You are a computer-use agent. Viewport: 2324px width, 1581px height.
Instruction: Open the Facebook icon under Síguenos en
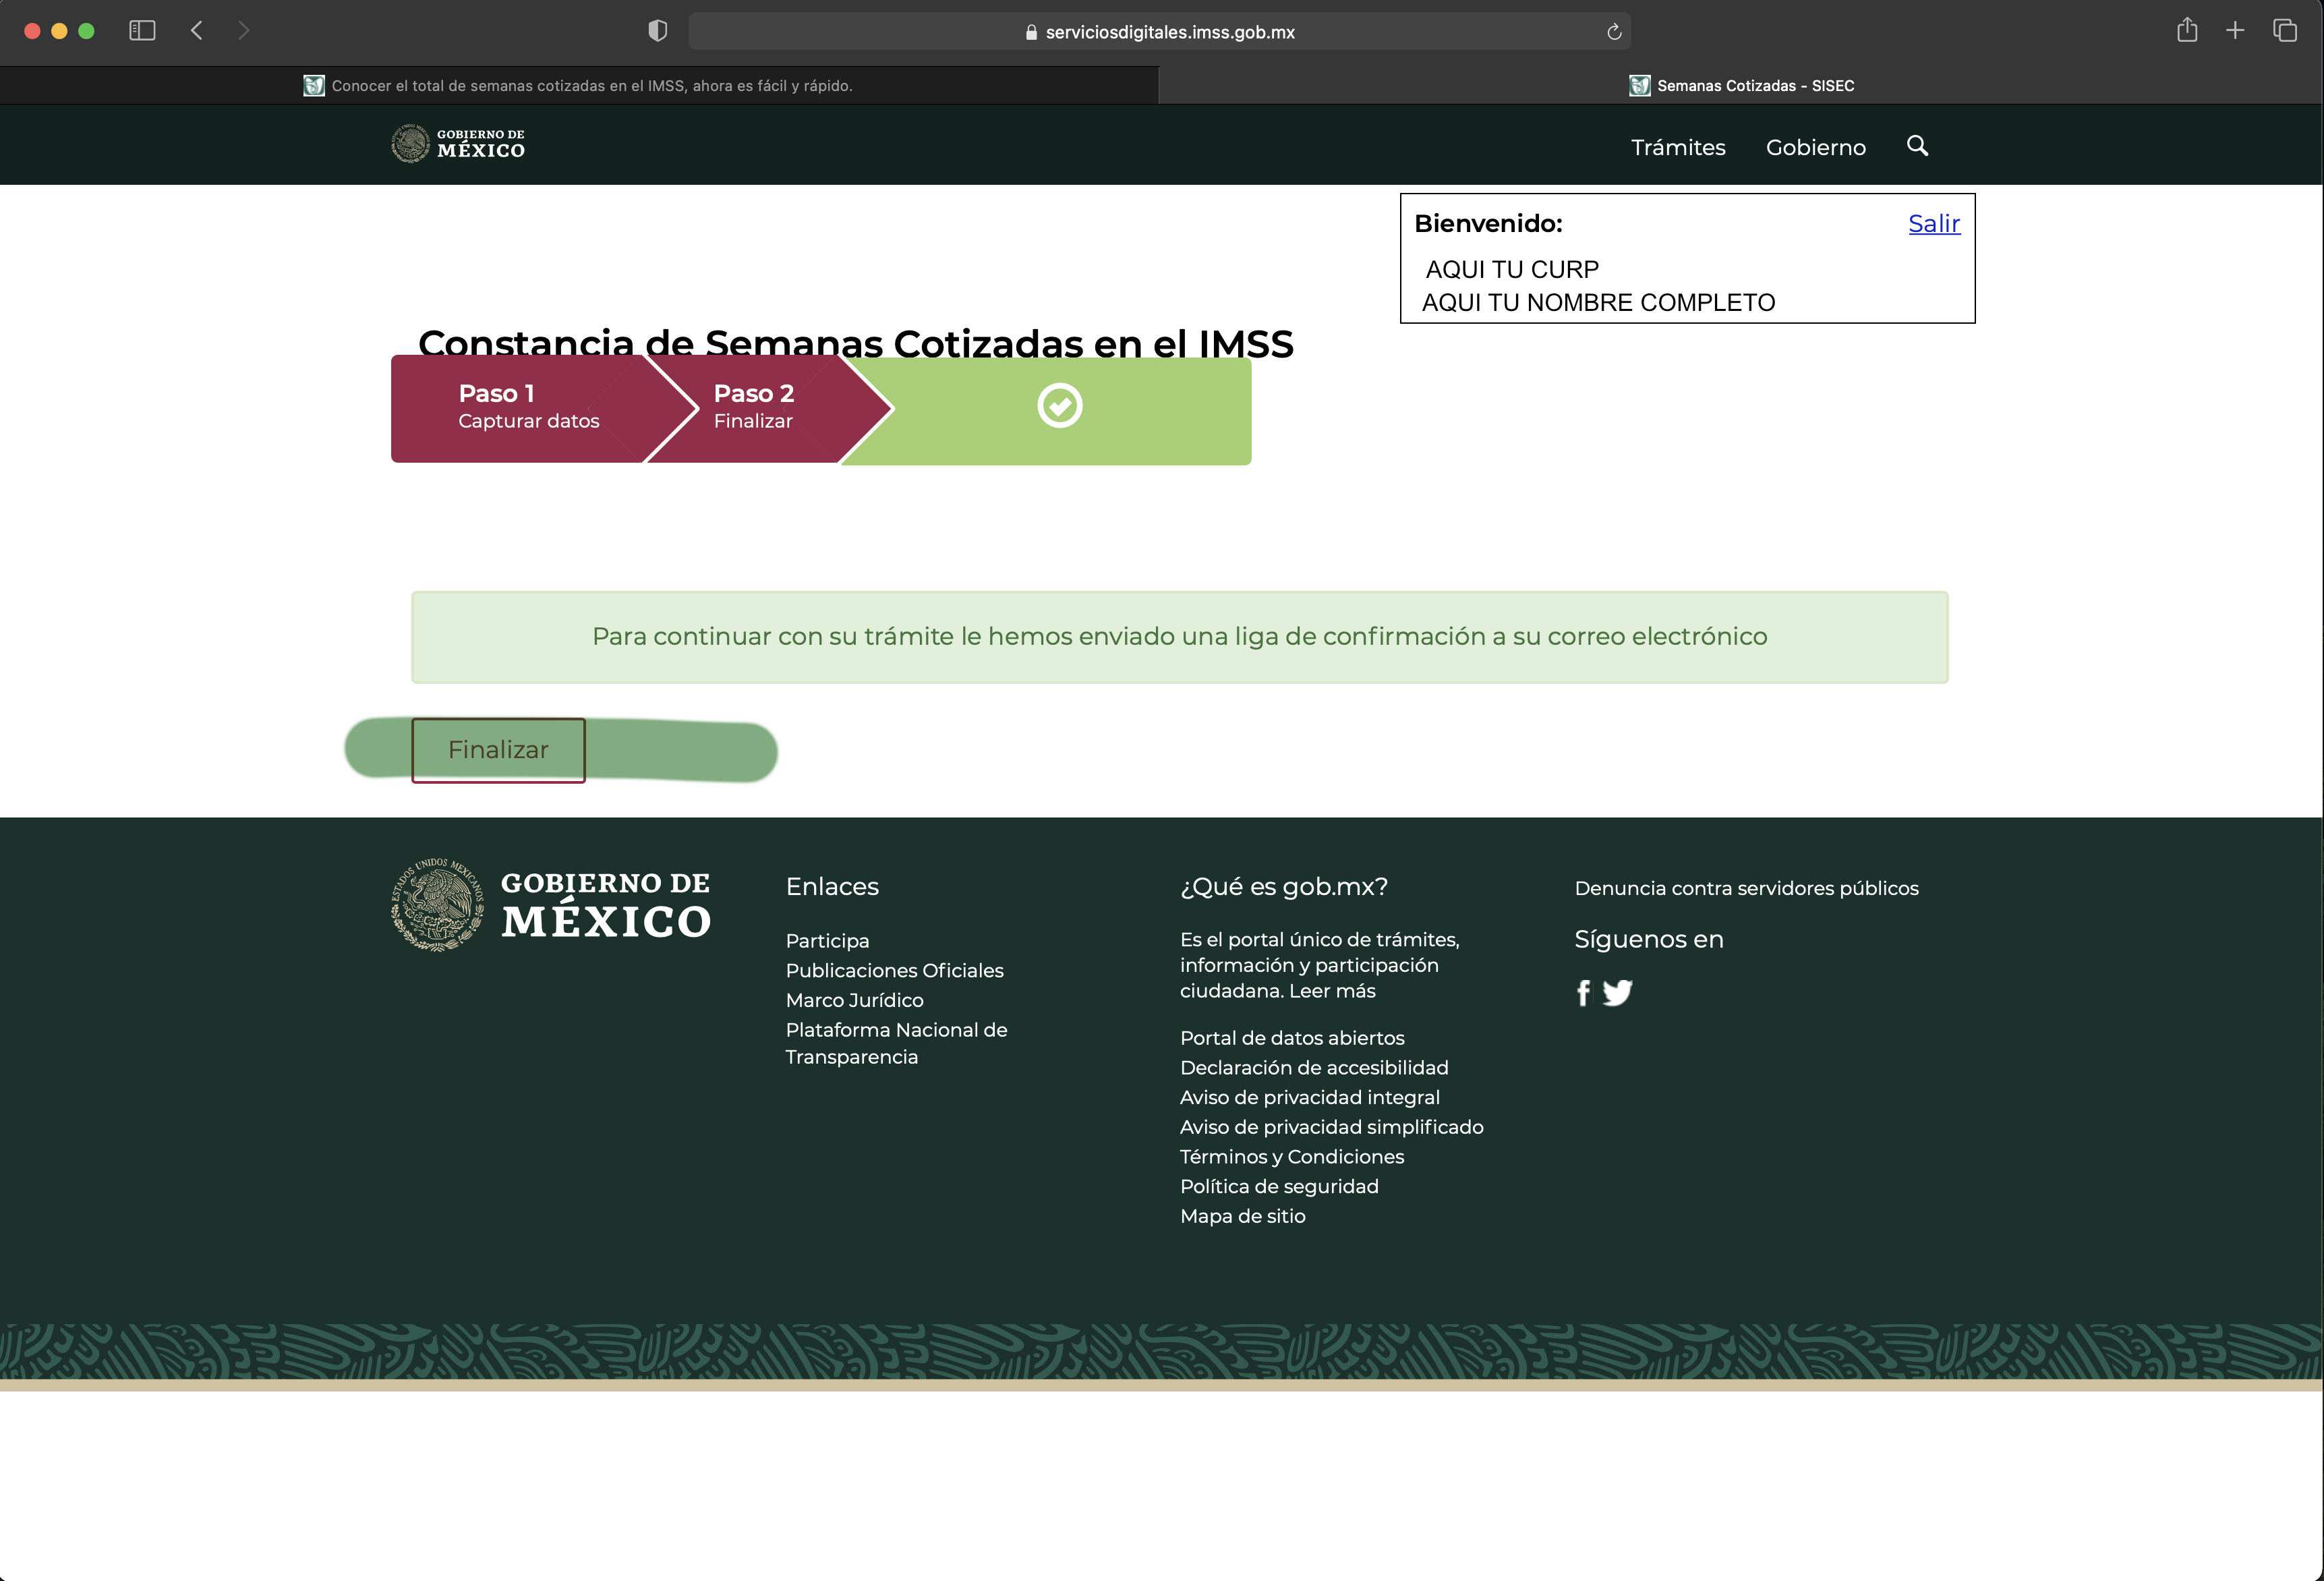pos(1583,993)
